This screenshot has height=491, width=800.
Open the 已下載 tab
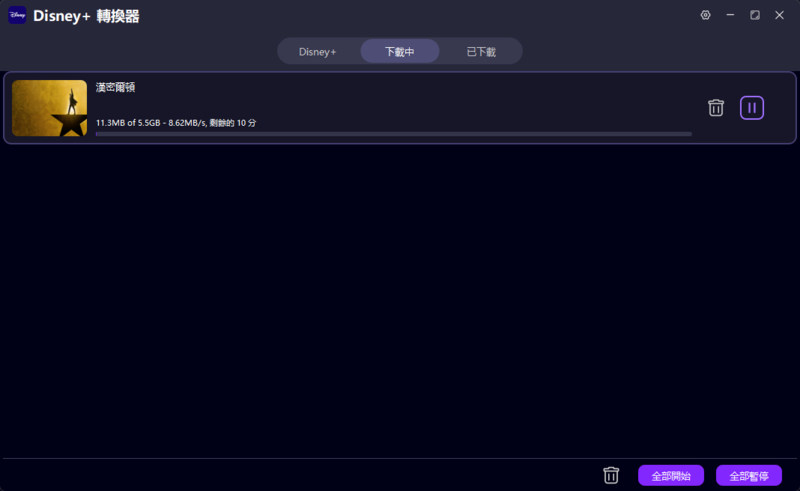coord(481,51)
